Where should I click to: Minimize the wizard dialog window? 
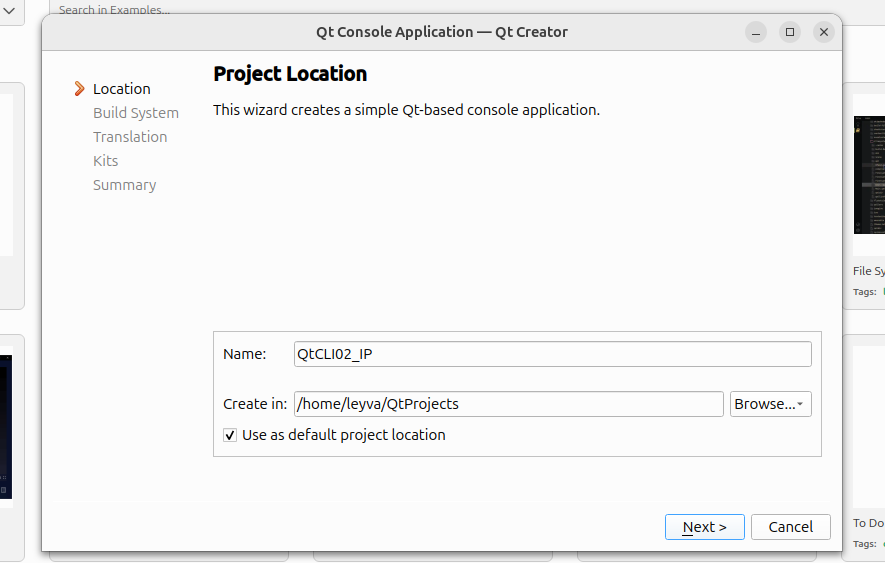click(757, 32)
